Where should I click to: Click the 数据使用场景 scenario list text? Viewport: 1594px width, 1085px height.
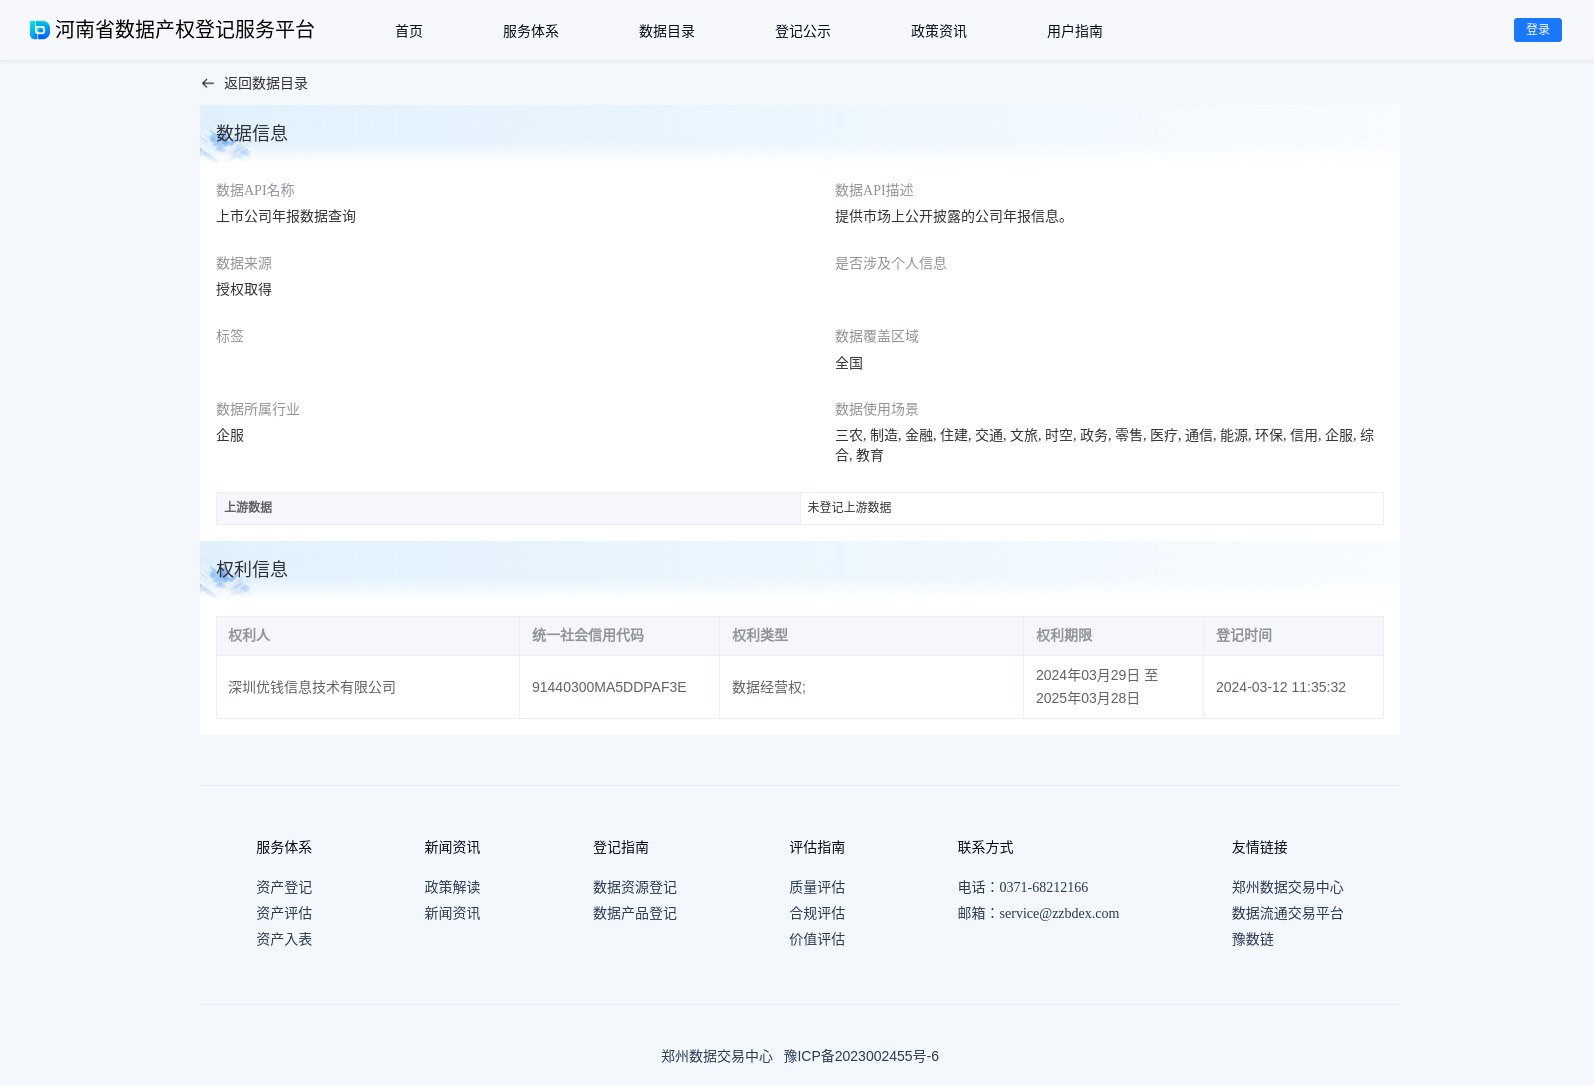1104,445
